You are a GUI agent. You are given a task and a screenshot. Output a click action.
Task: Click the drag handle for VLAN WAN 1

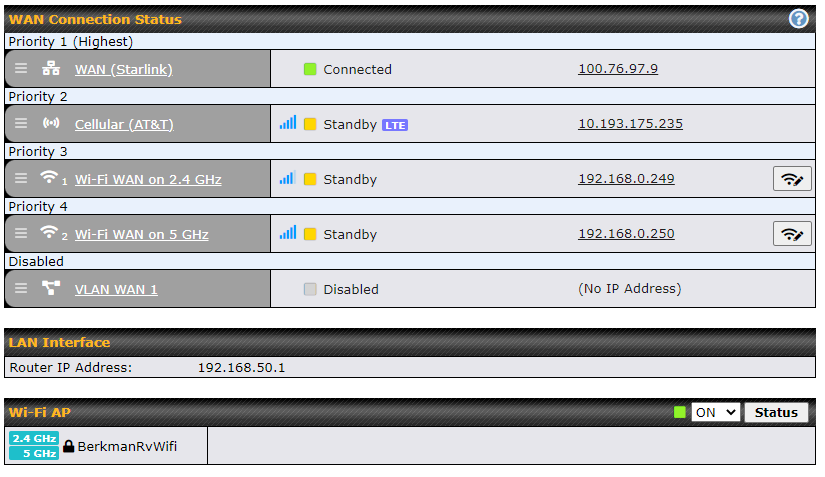[x=21, y=288]
